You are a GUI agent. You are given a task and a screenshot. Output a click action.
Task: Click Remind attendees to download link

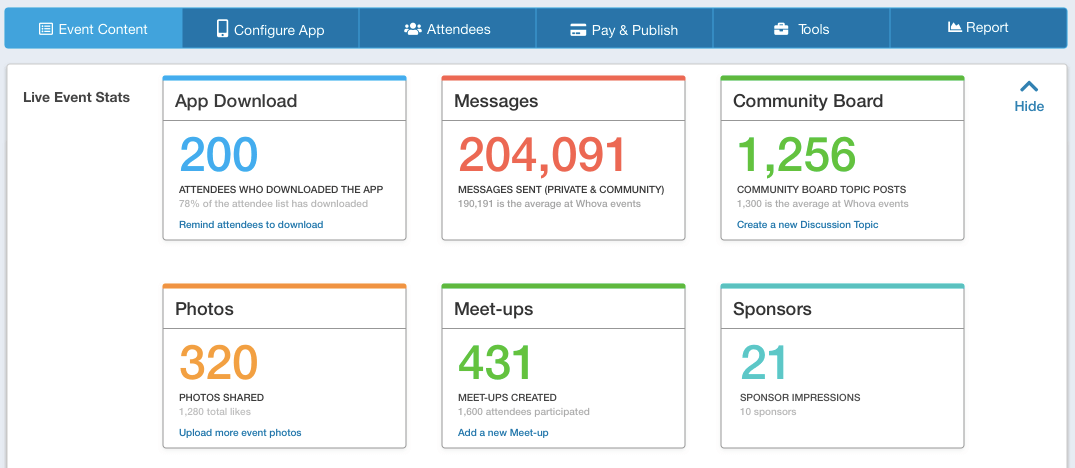[x=251, y=225]
